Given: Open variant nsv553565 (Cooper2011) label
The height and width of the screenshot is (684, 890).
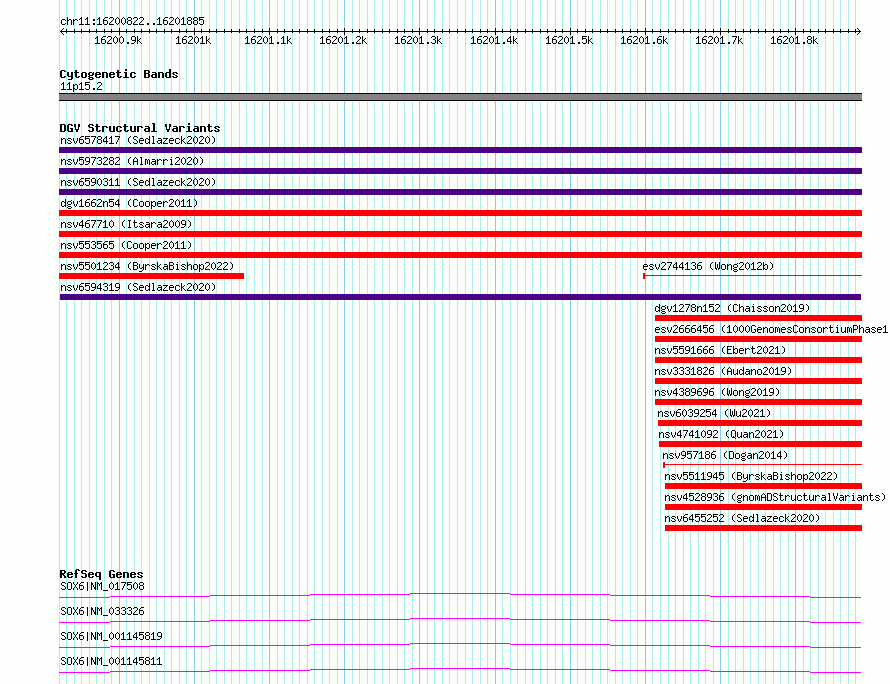Looking at the screenshot, I should tap(126, 245).
